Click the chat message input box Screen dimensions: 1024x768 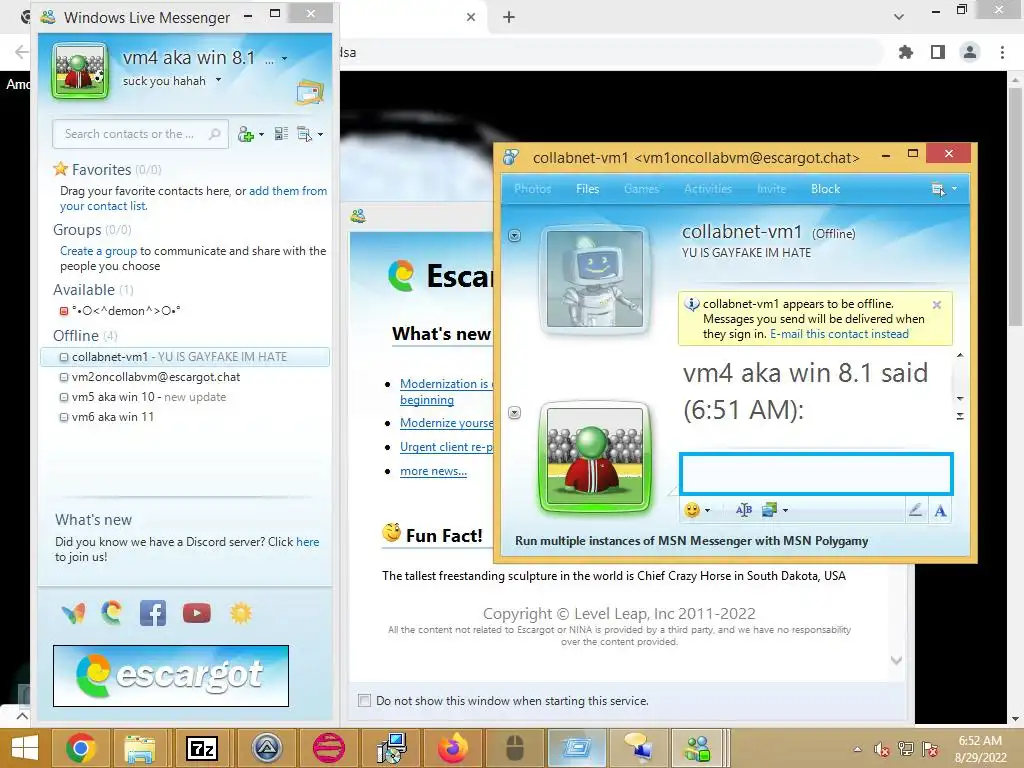(816, 473)
